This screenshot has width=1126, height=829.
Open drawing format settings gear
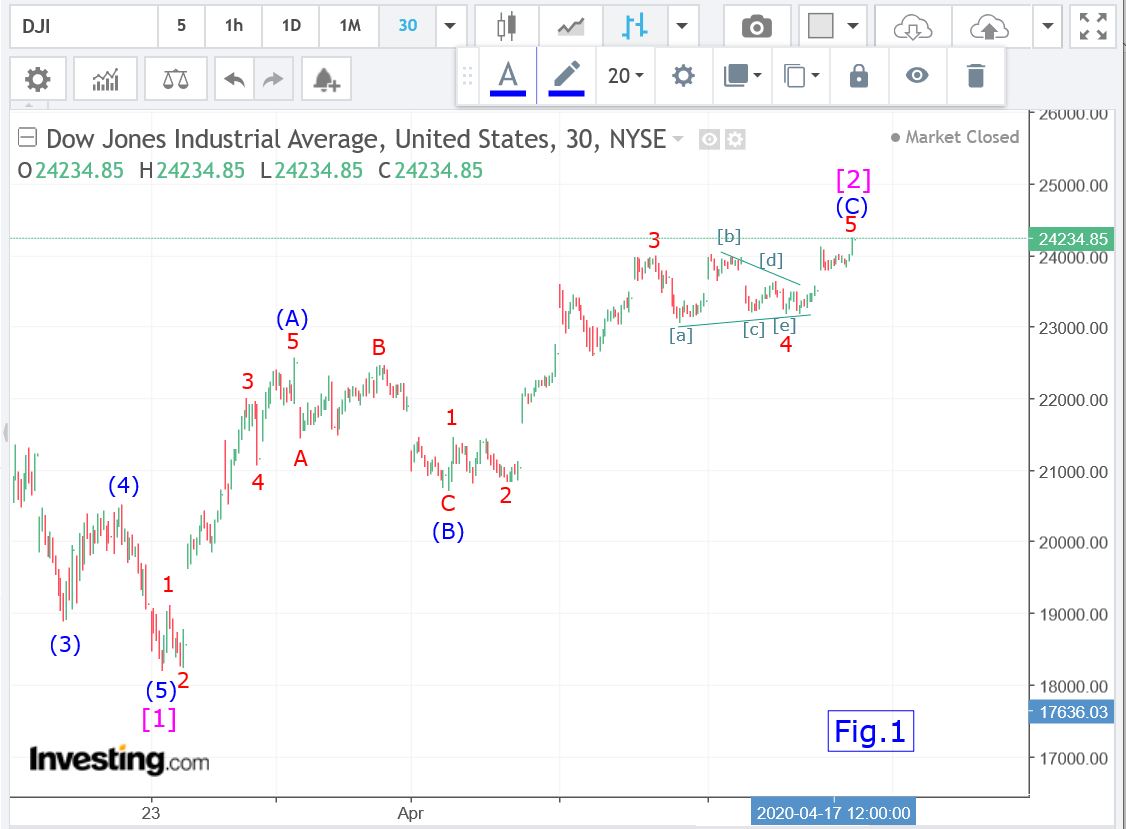point(683,75)
